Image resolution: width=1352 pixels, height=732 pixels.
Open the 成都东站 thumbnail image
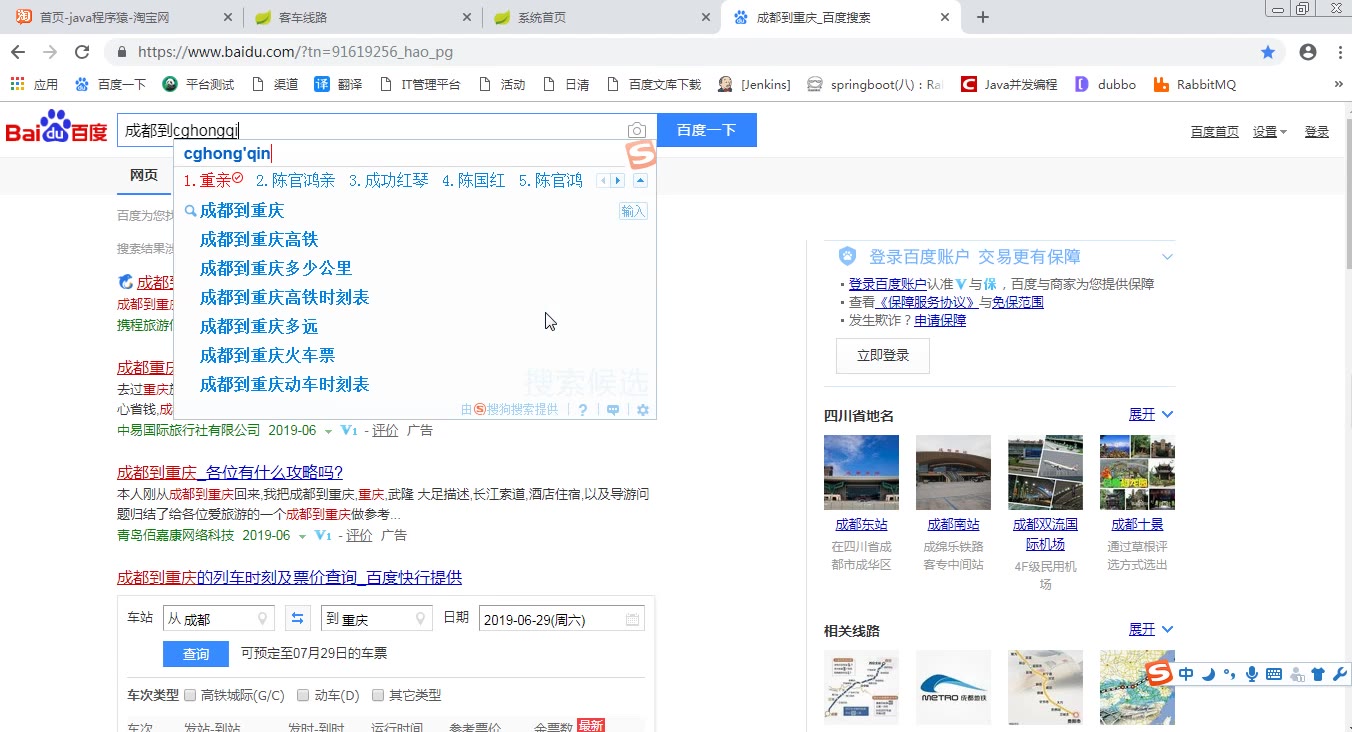click(x=861, y=472)
